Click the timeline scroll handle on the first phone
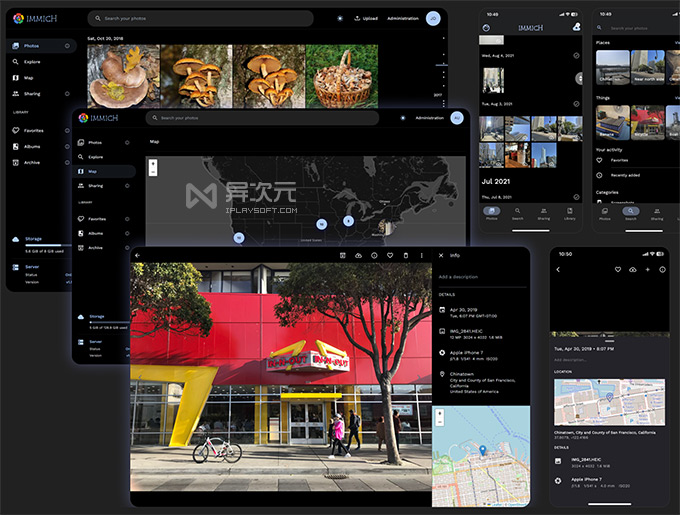The height and width of the screenshot is (515, 680). [x=579, y=78]
